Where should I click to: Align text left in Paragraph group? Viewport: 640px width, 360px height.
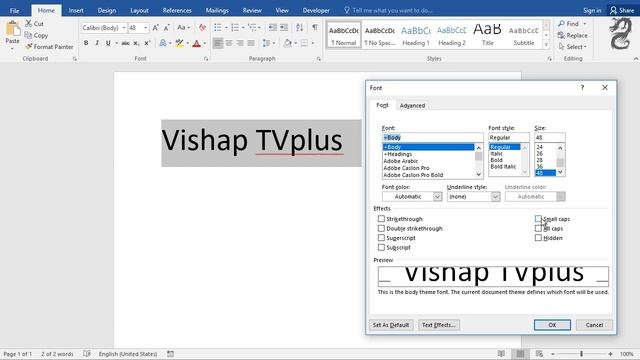coord(218,43)
